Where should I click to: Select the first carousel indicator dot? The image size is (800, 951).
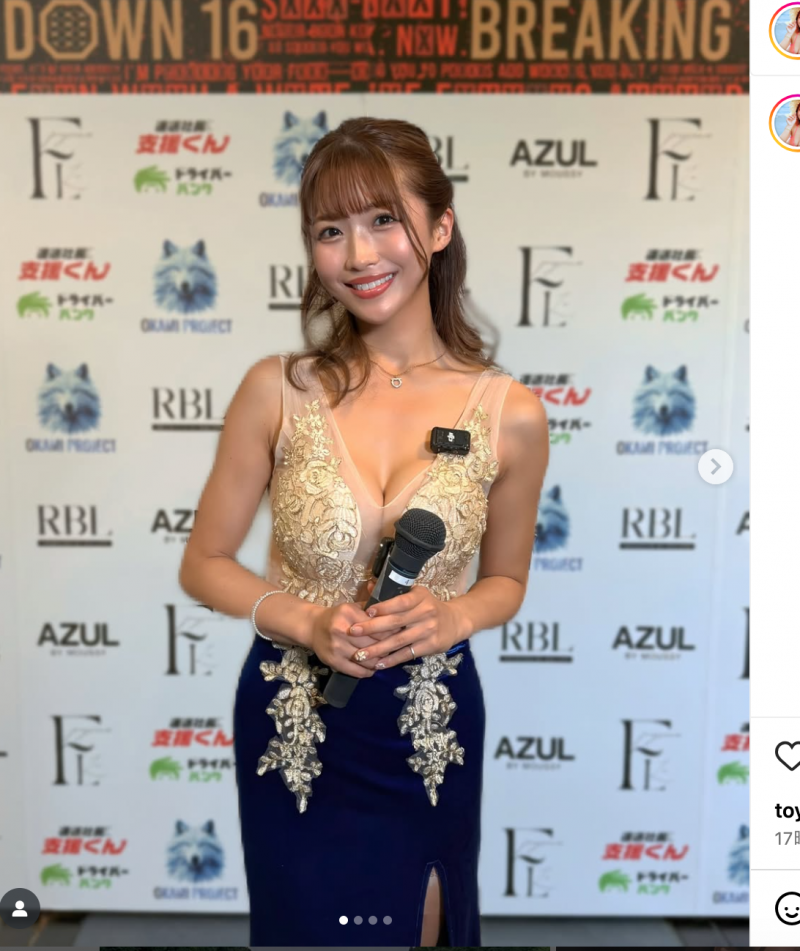click(x=343, y=920)
